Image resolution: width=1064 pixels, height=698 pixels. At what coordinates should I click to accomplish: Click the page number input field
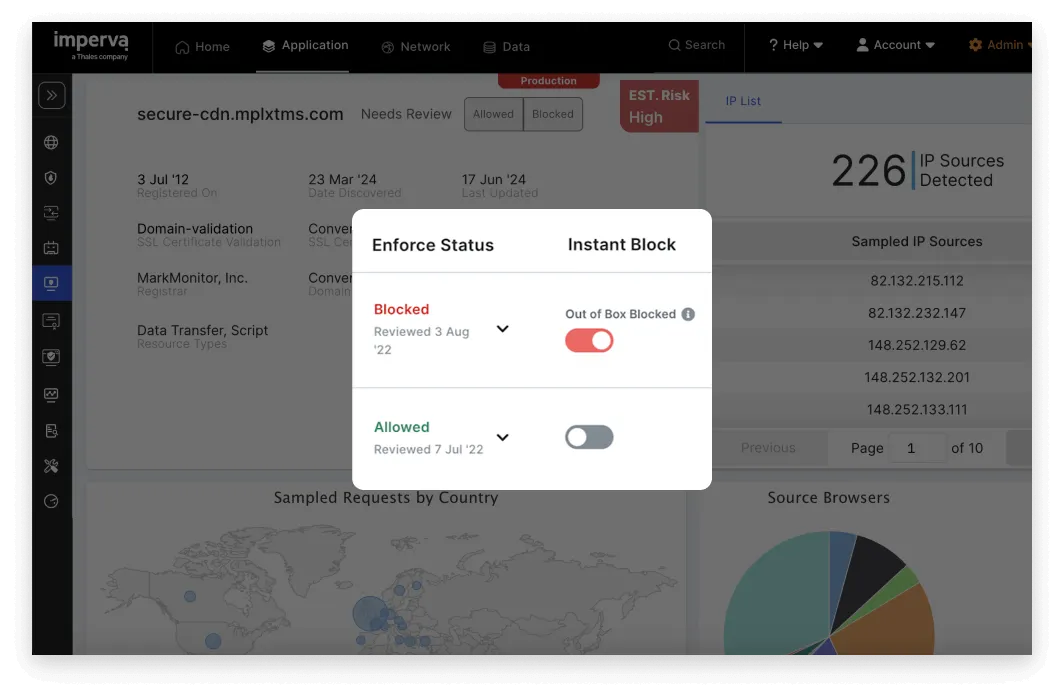point(917,448)
